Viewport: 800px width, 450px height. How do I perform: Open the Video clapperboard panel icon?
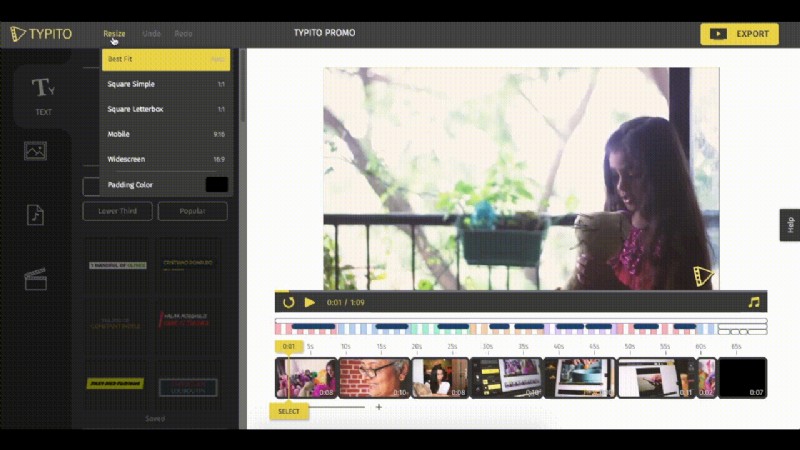tap(35, 279)
